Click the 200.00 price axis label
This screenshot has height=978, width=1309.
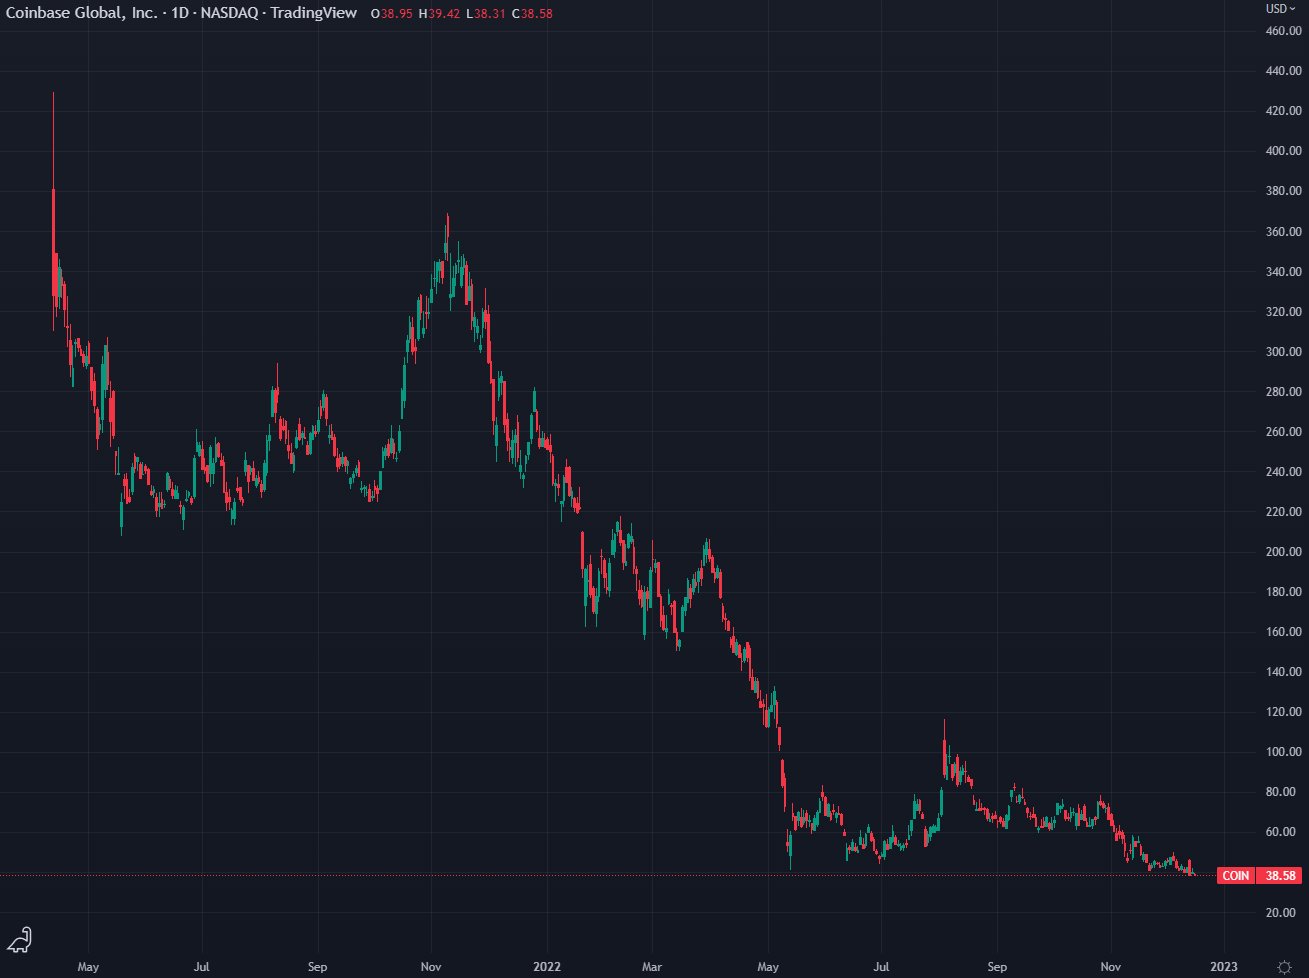[x=1282, y=552]
